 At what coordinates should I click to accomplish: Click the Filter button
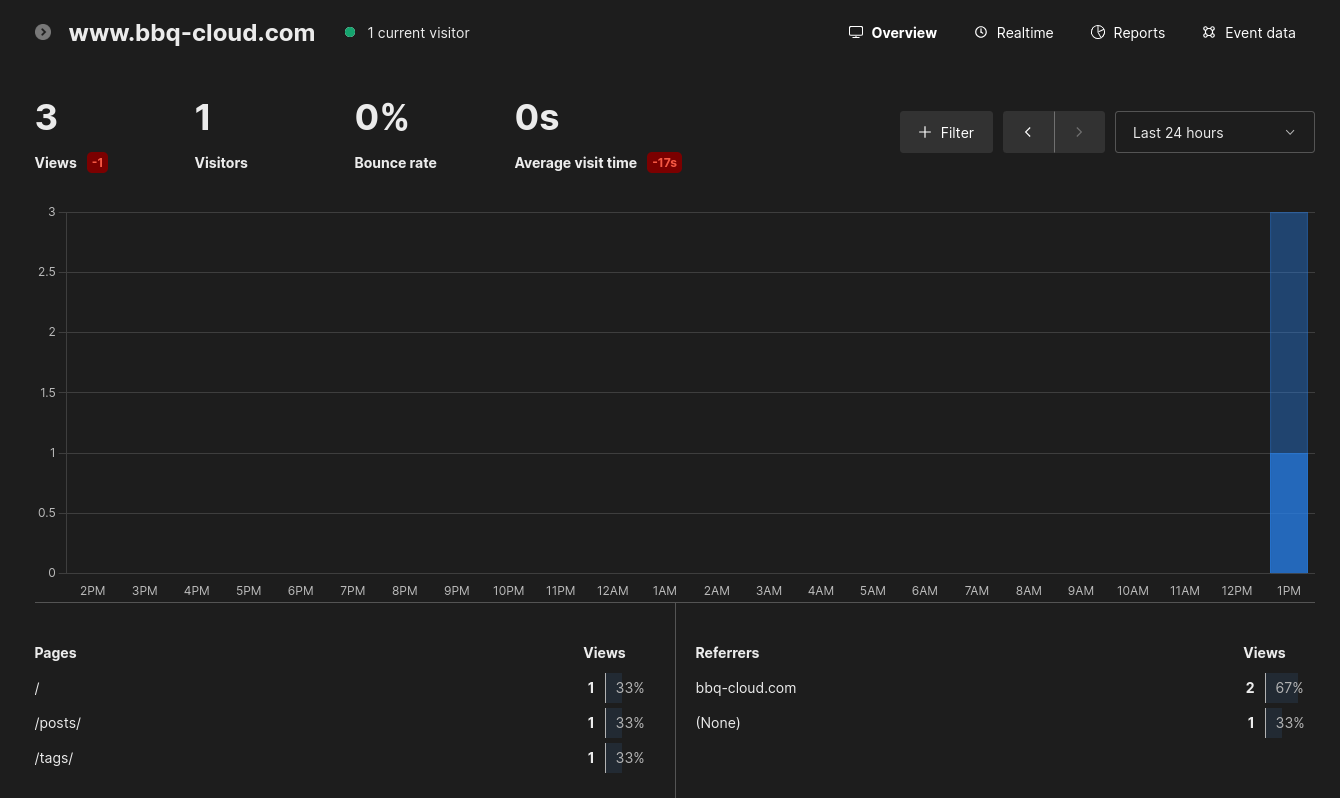click(x=946, y=132)
